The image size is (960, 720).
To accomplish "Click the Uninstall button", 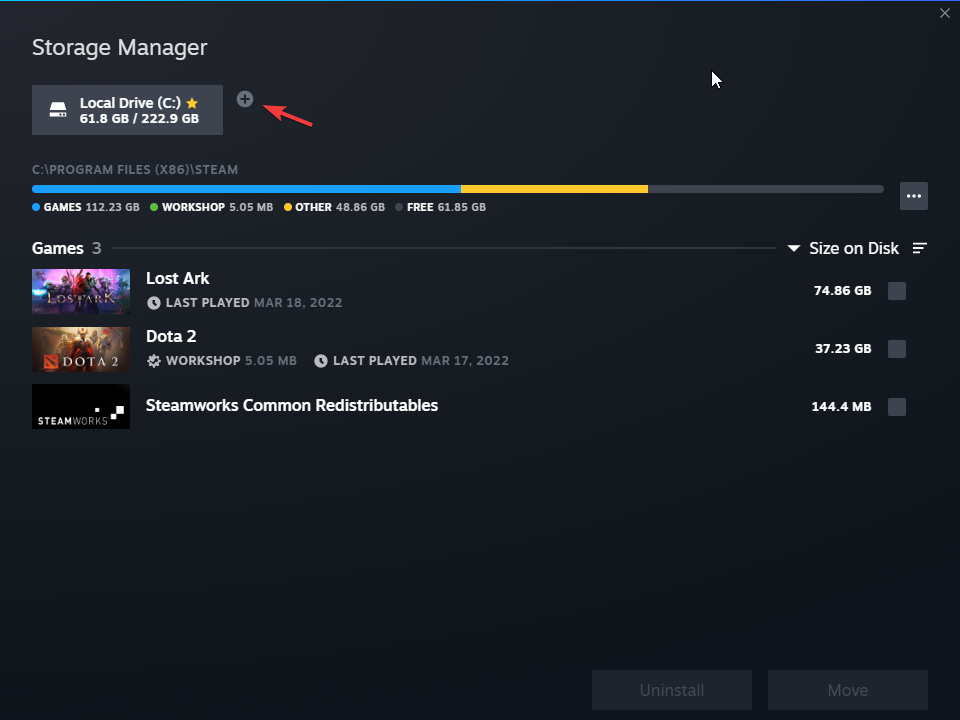I will coord(672,690).
